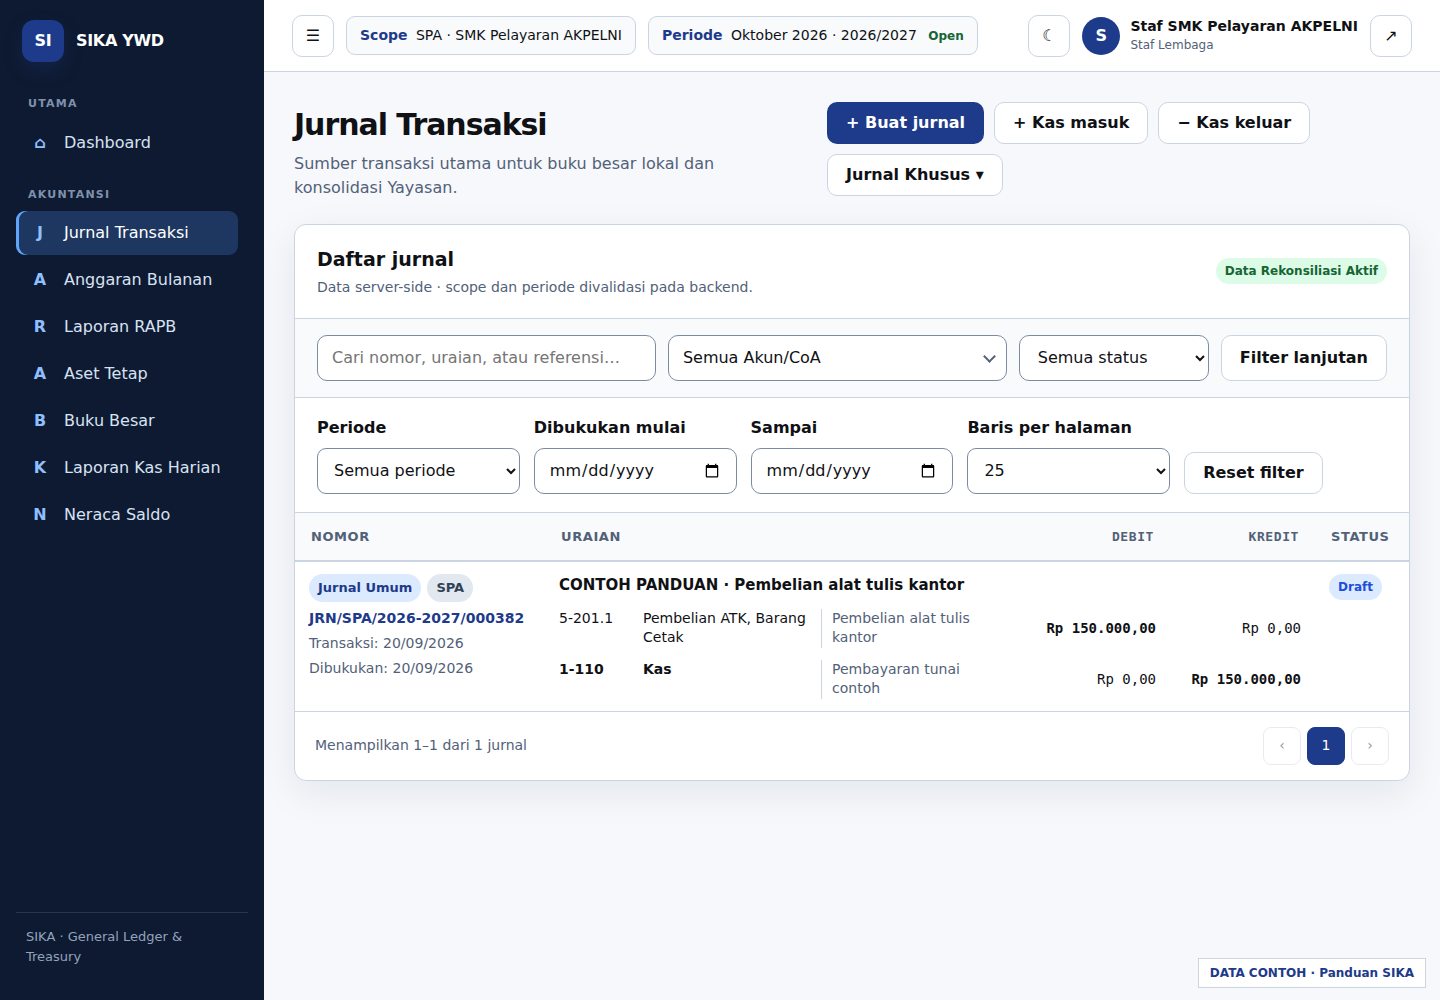Click the Buat jurnal button
The height and width of the screenshot is (1000, 1440).
click(x=905, y=123)
